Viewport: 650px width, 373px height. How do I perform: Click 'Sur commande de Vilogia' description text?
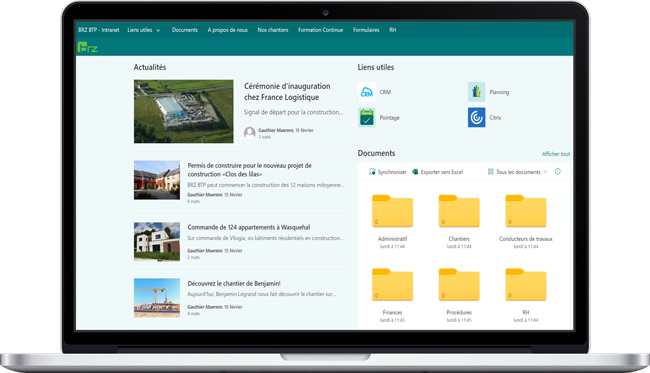[x=265, y=238]
